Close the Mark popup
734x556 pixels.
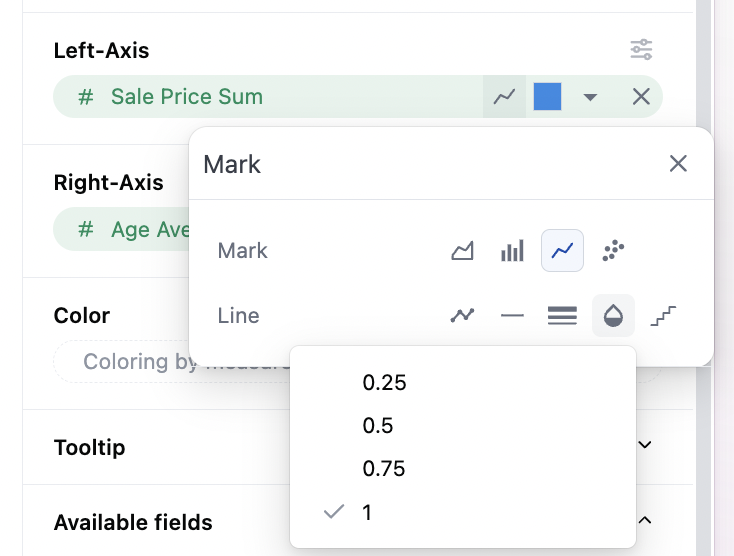678,164
